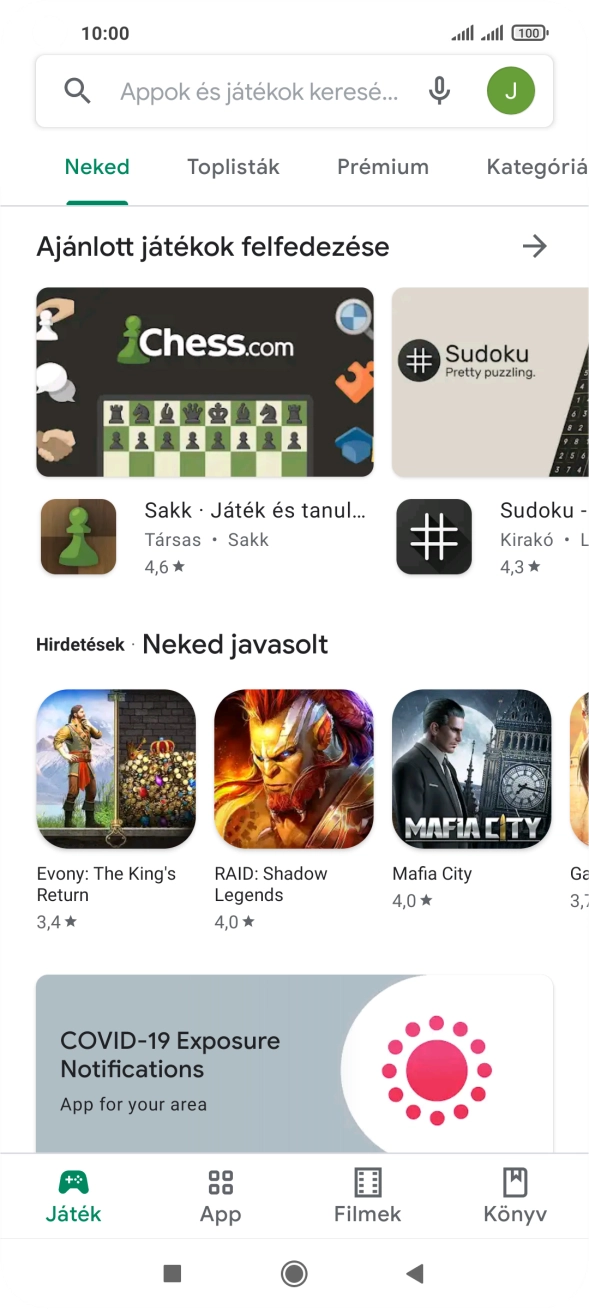Screen dimensions: 589x1309
Task: Select the Kategóriák tab
Action: 537,167
